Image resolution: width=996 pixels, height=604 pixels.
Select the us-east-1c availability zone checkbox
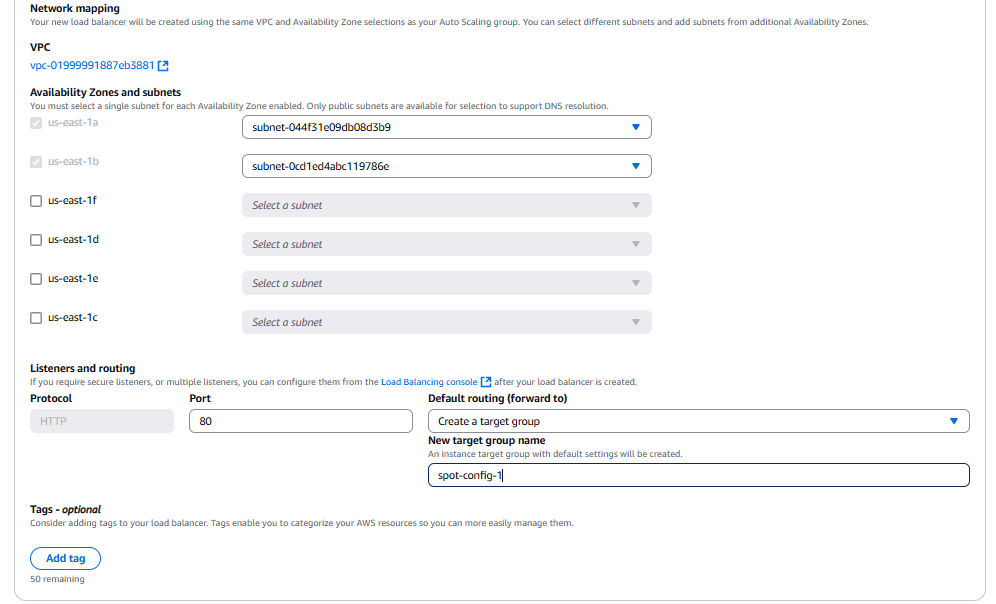(37, 318)
